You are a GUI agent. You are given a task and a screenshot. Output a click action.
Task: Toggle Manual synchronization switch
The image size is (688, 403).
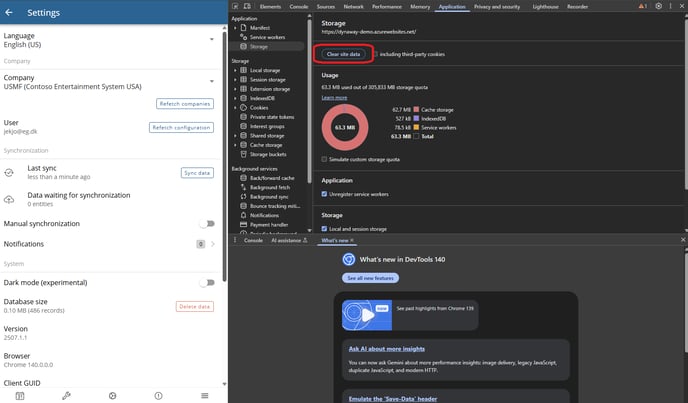(x=206, y=224)
